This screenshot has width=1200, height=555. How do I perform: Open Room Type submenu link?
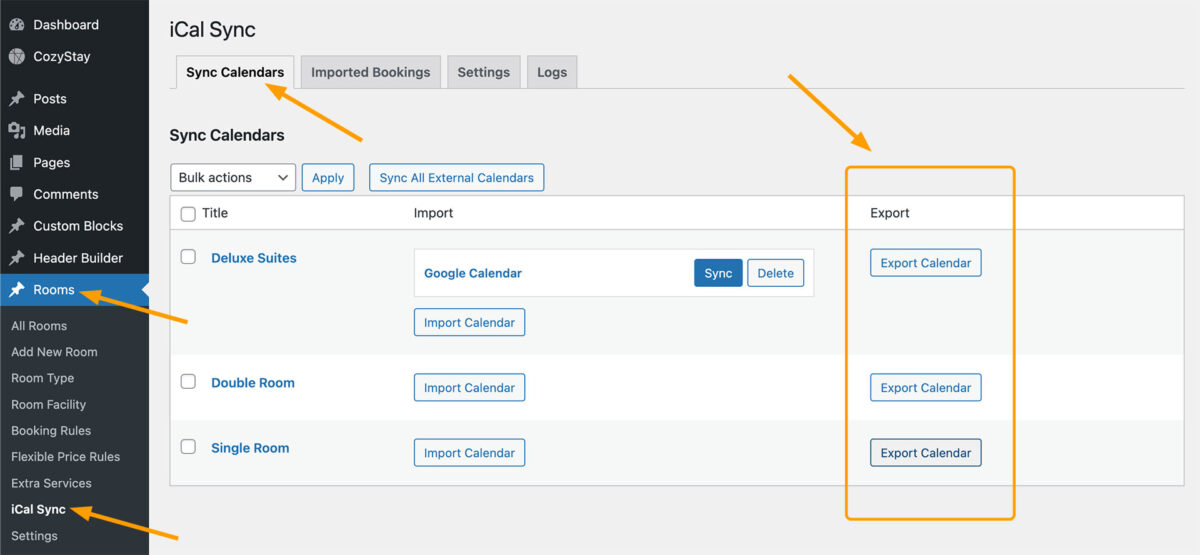pos(42,378)
